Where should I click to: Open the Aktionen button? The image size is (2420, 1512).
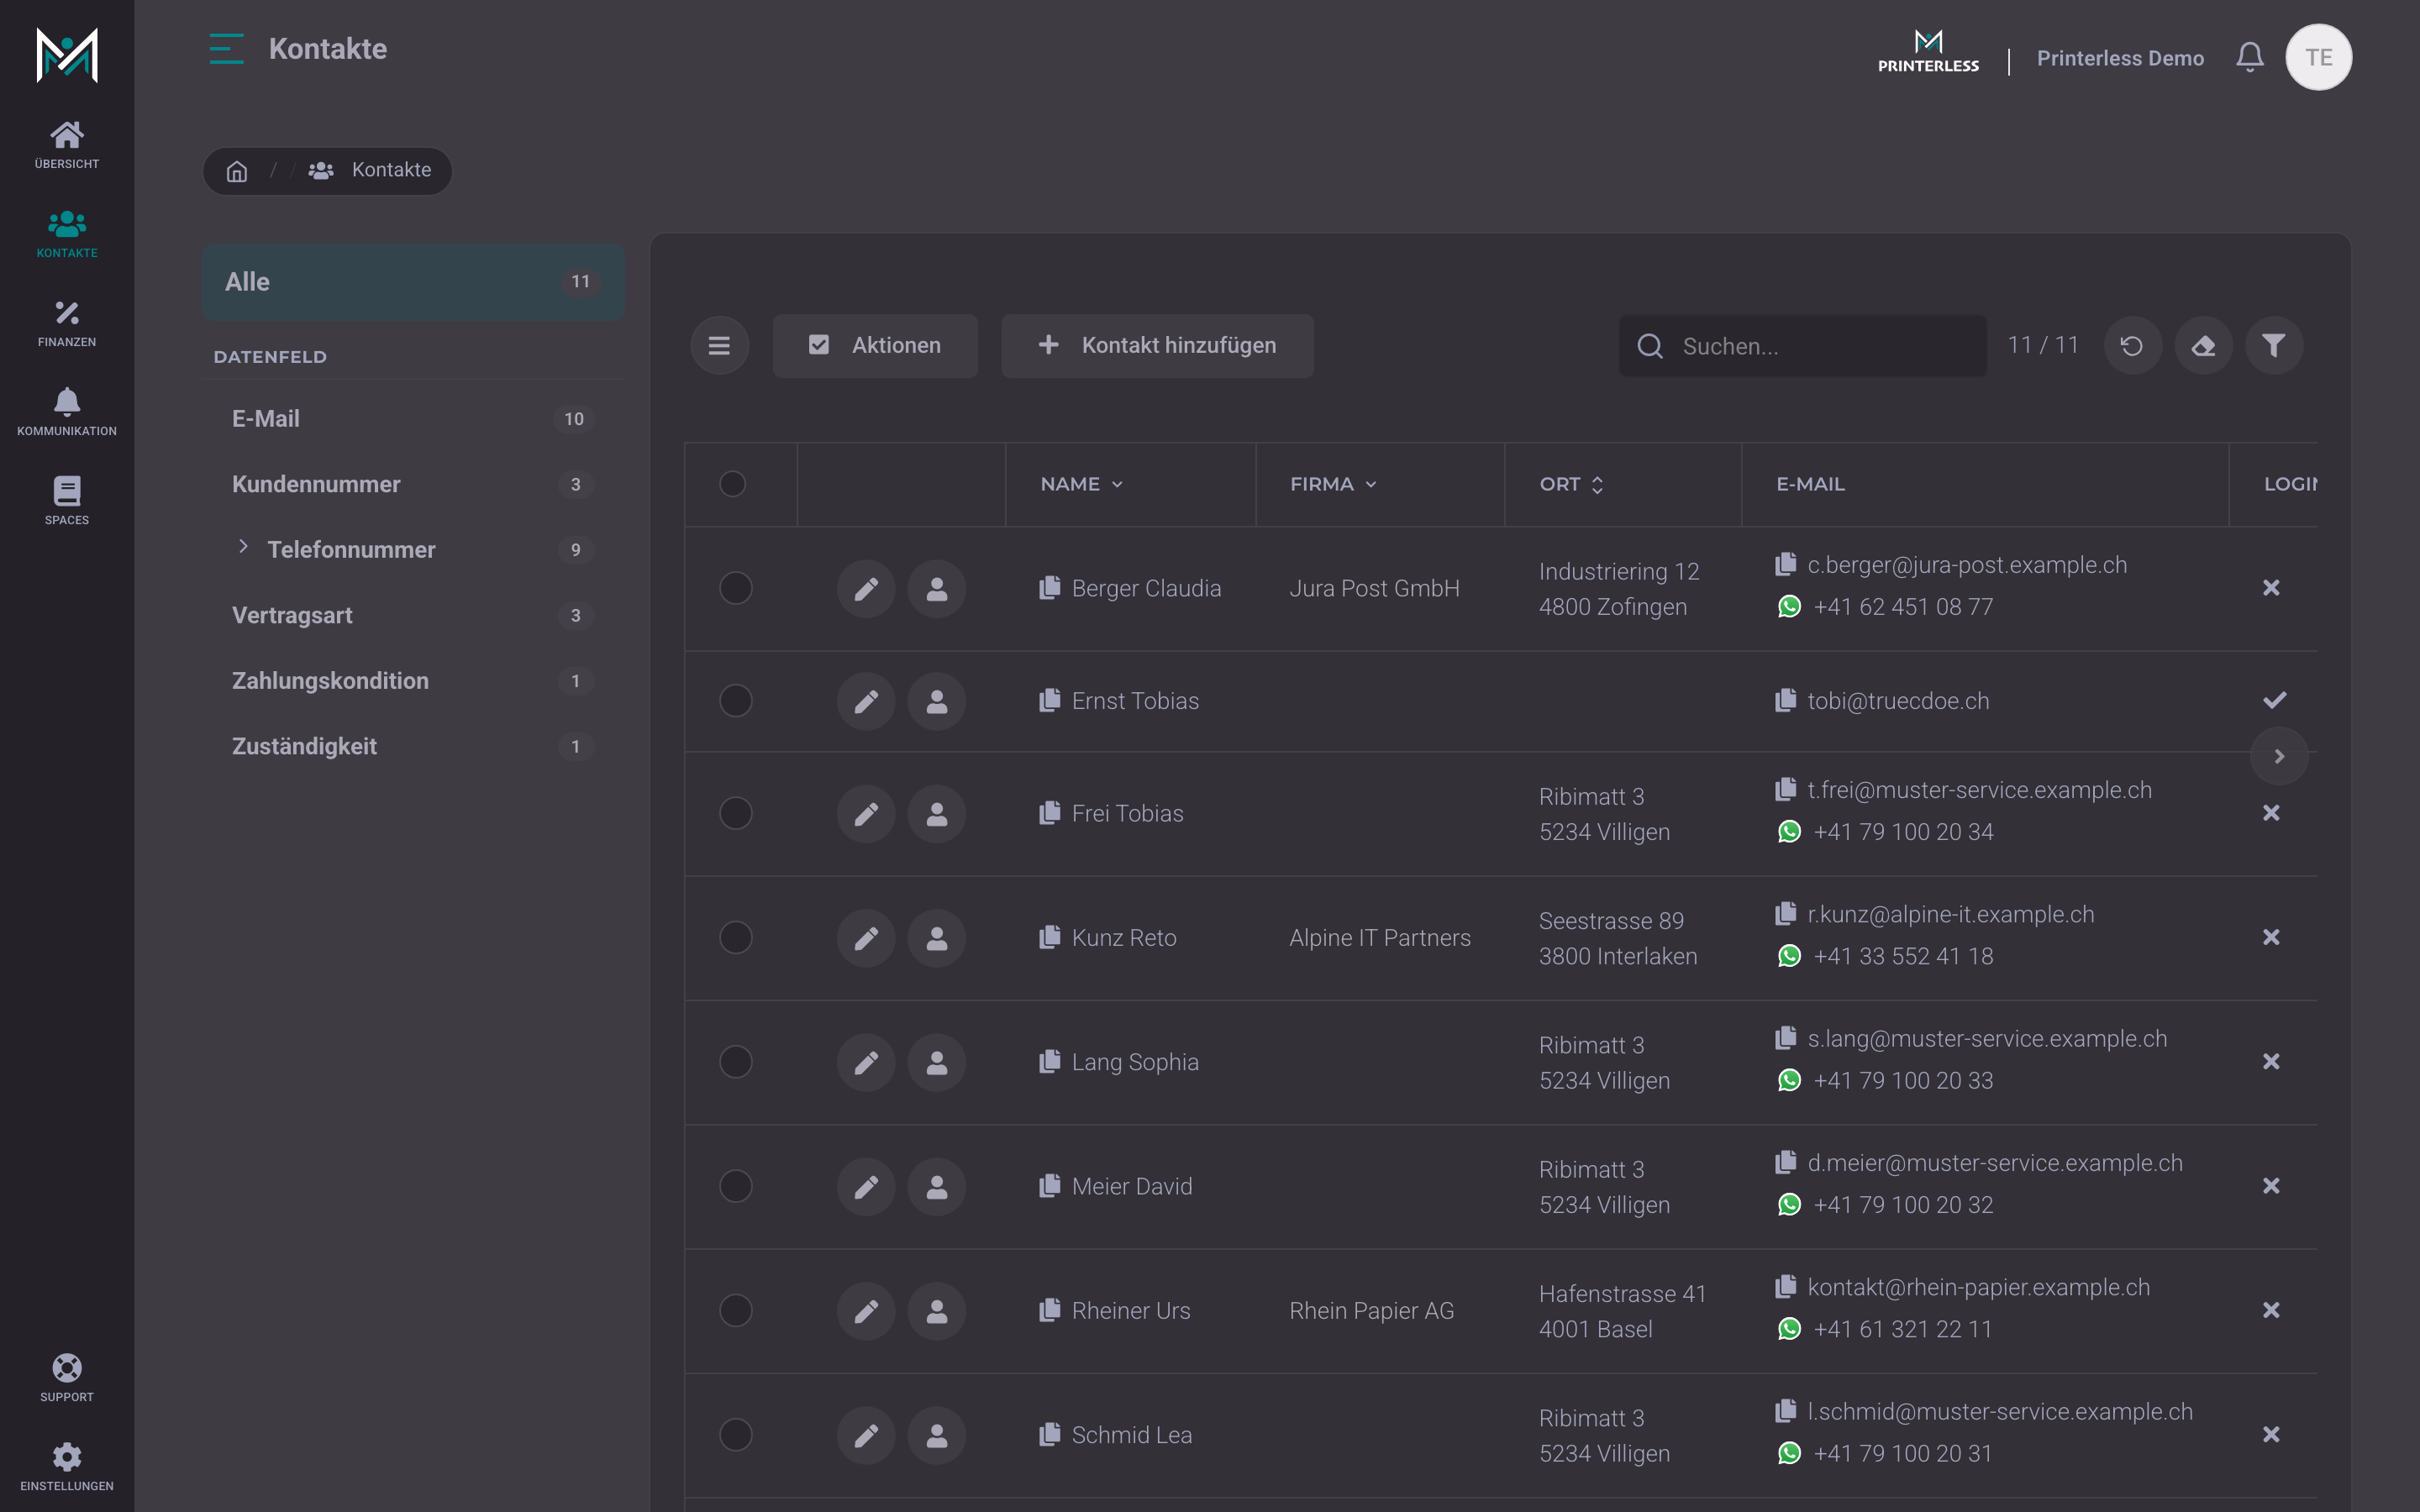pyautogui.click(x=875, y=346)
